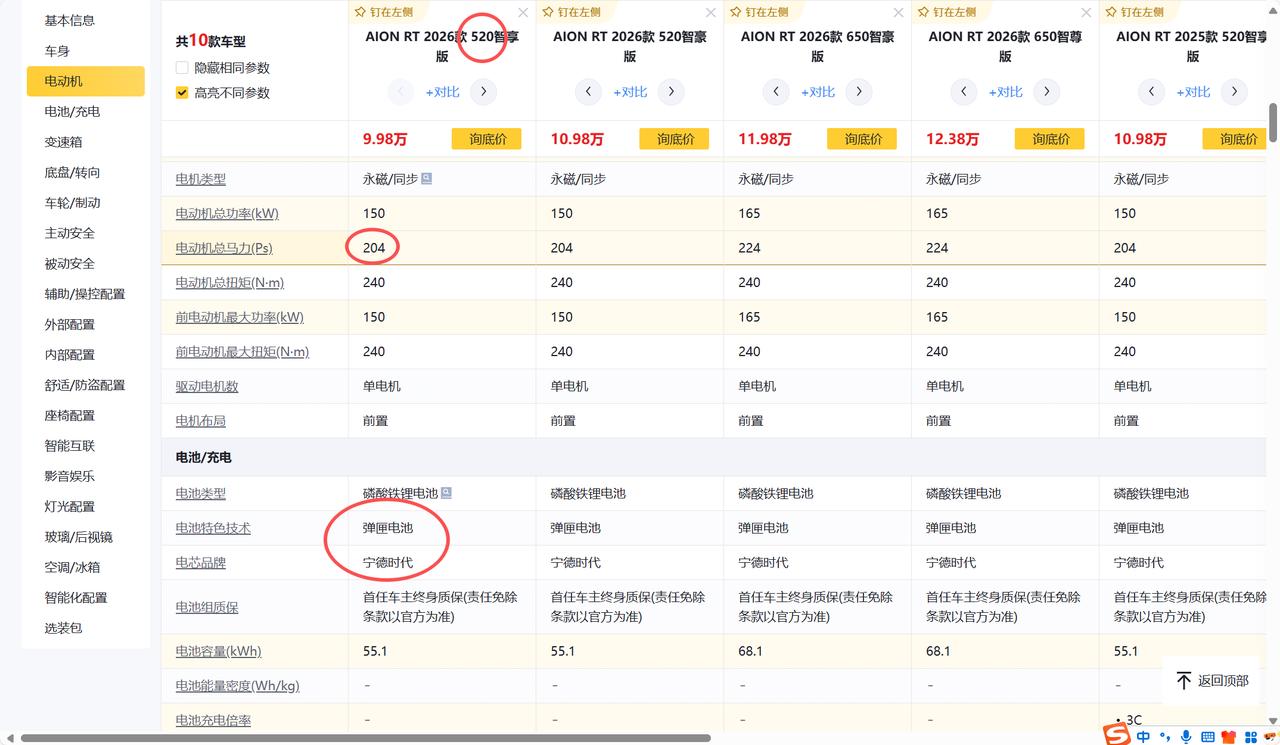Image resolution: width=1280 pixels, height=745 pixels.
Task: Open info icon beside 永磁/同步 in first column
Action: pos(427,179)
